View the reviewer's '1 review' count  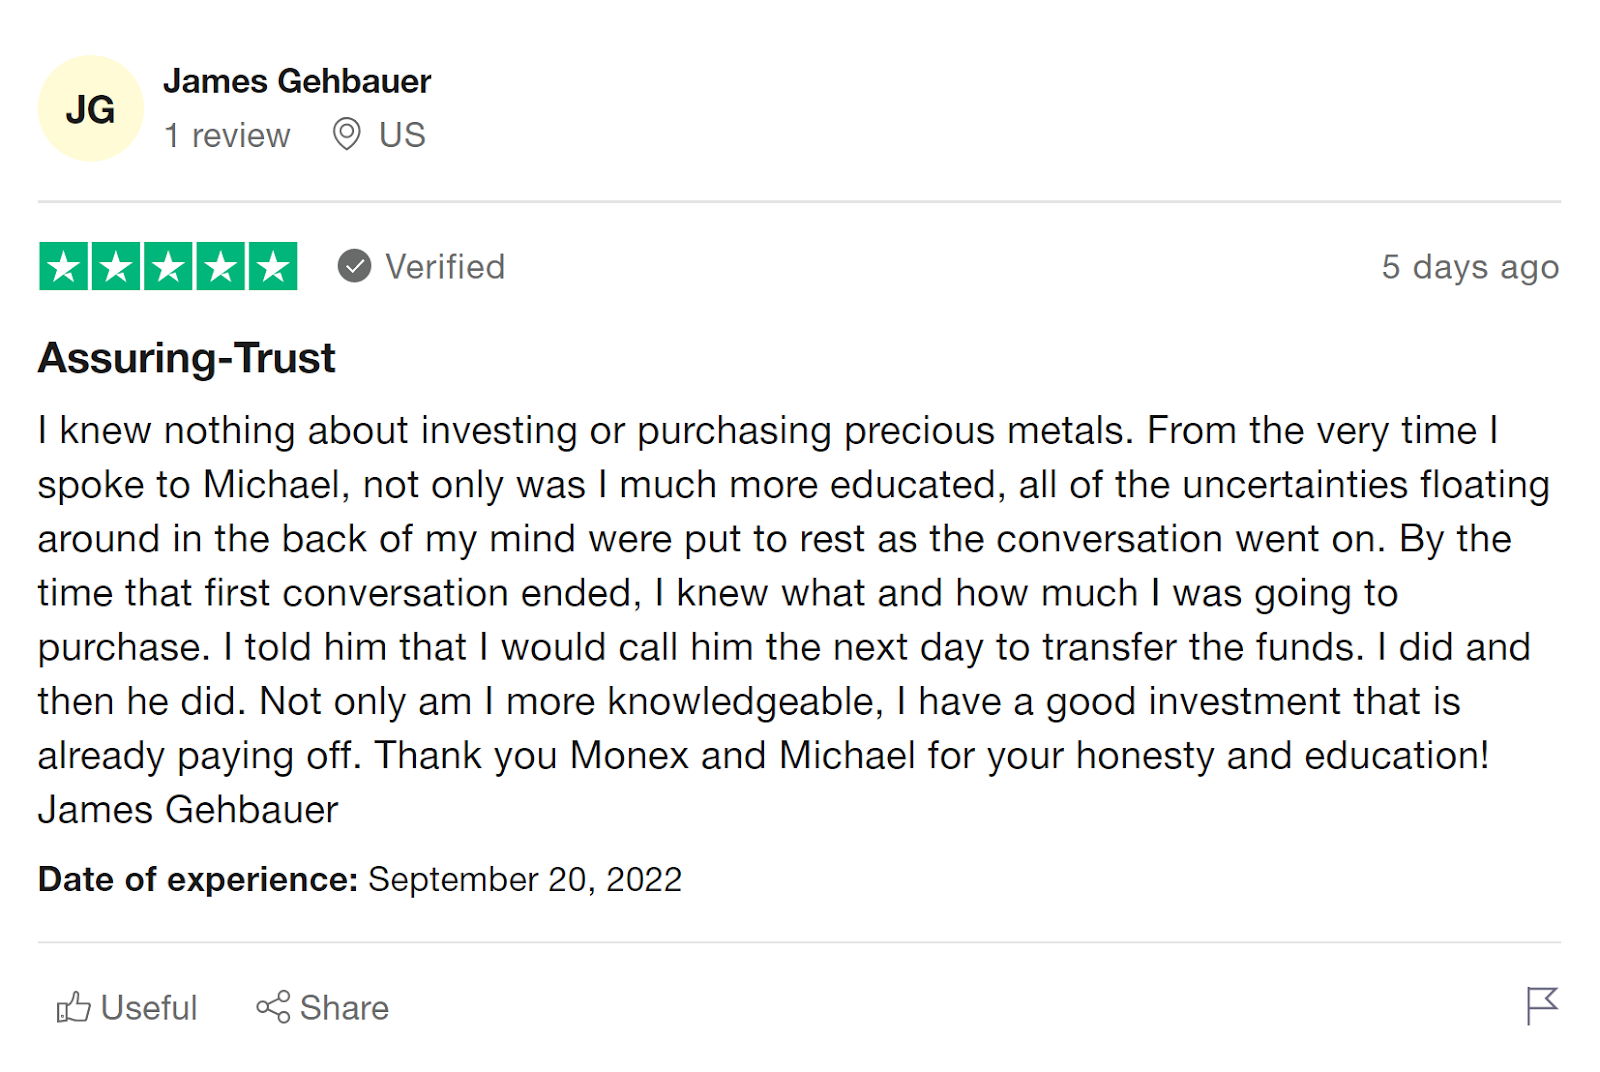tap(228, 135)
